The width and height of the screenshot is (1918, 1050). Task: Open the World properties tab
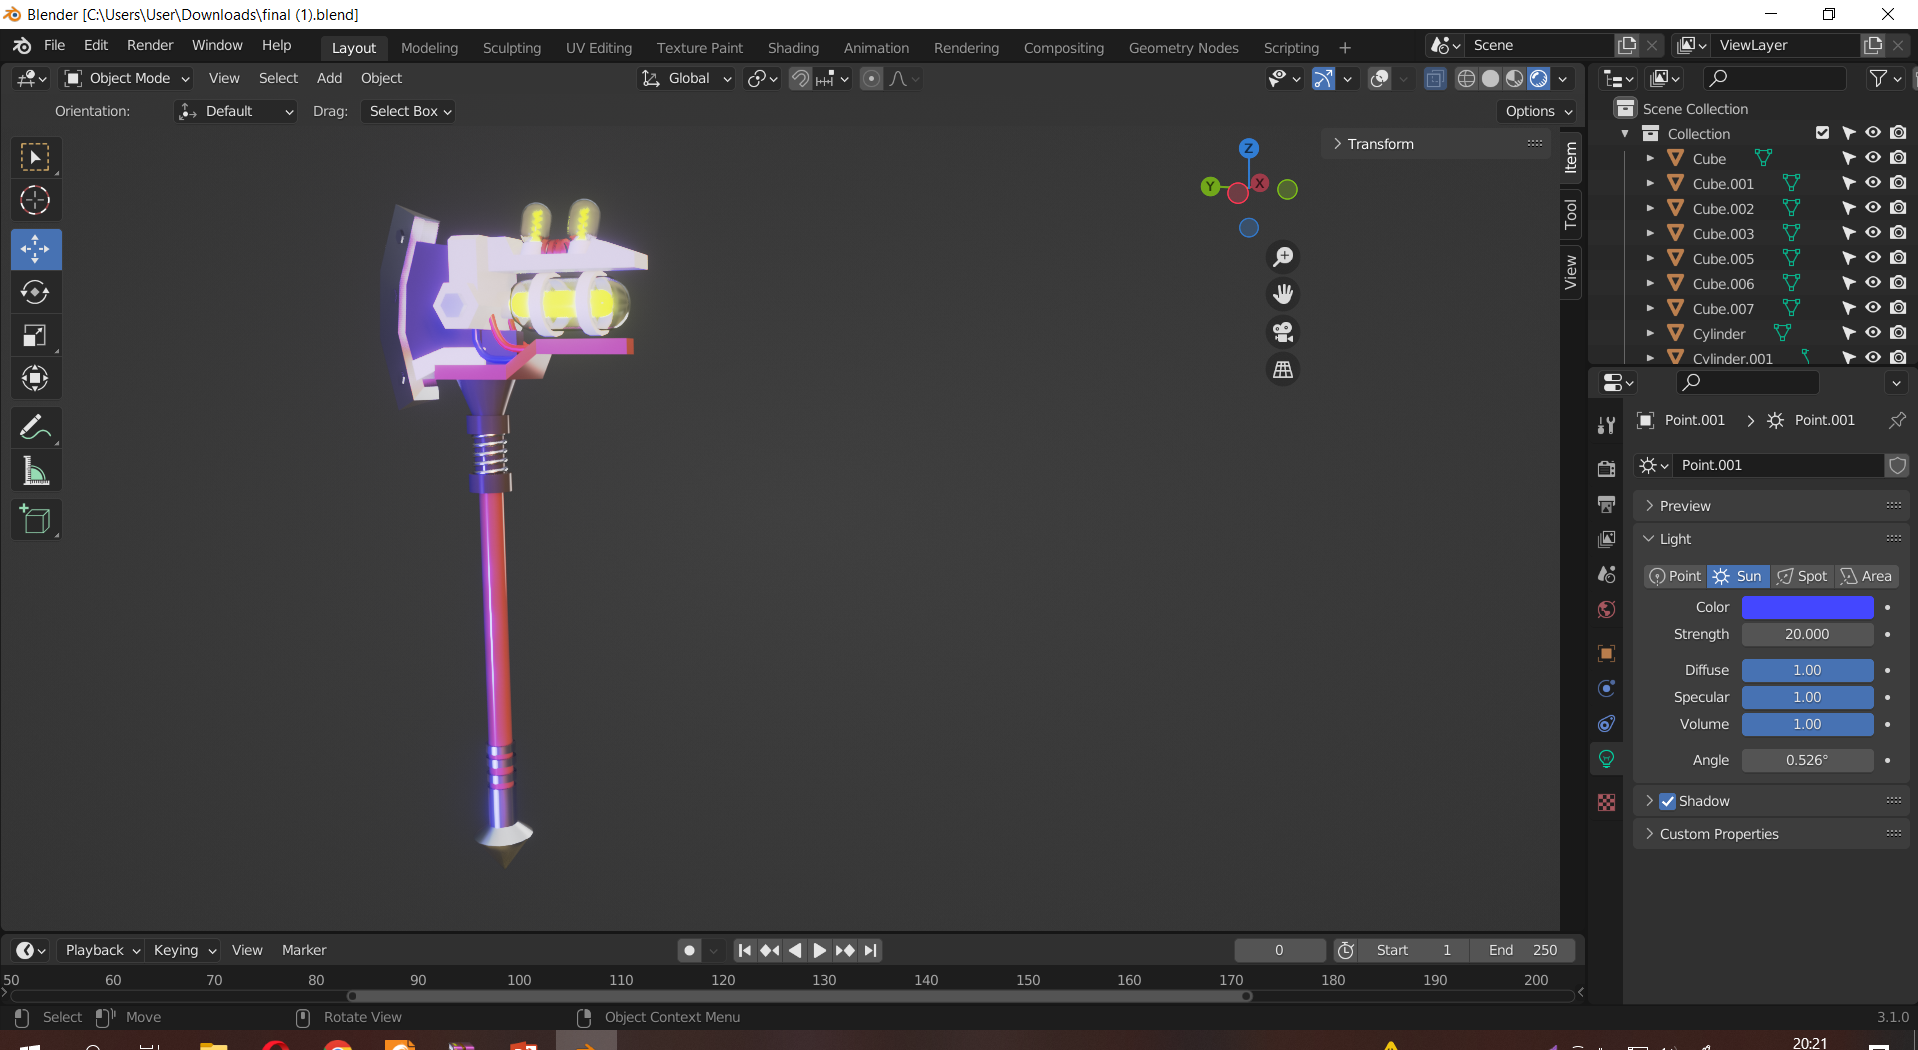tap(1606, 609)
